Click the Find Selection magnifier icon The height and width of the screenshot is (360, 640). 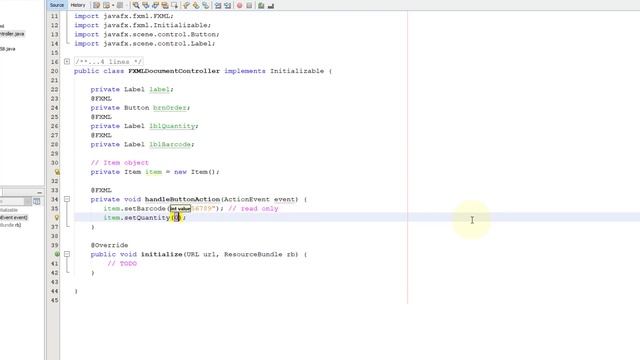point(136,5)
